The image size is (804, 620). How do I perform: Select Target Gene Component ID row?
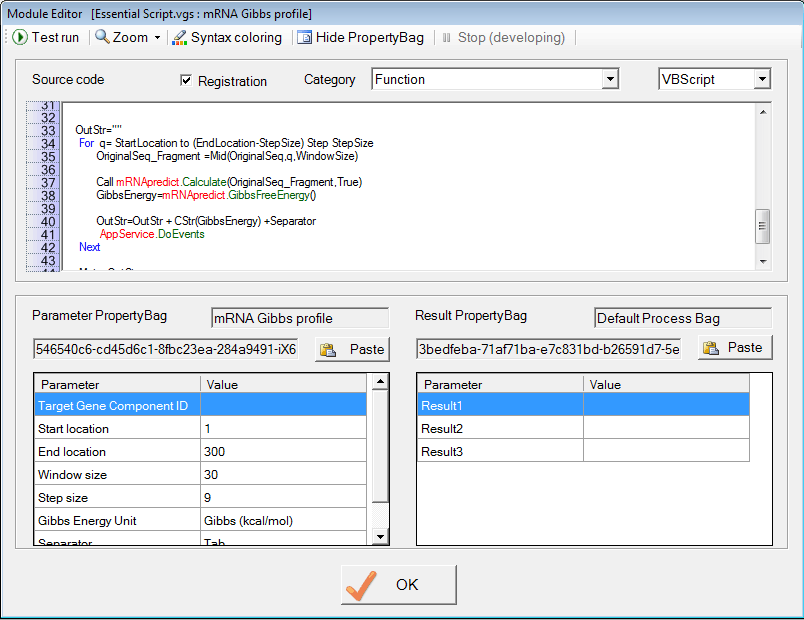(200, 405)
